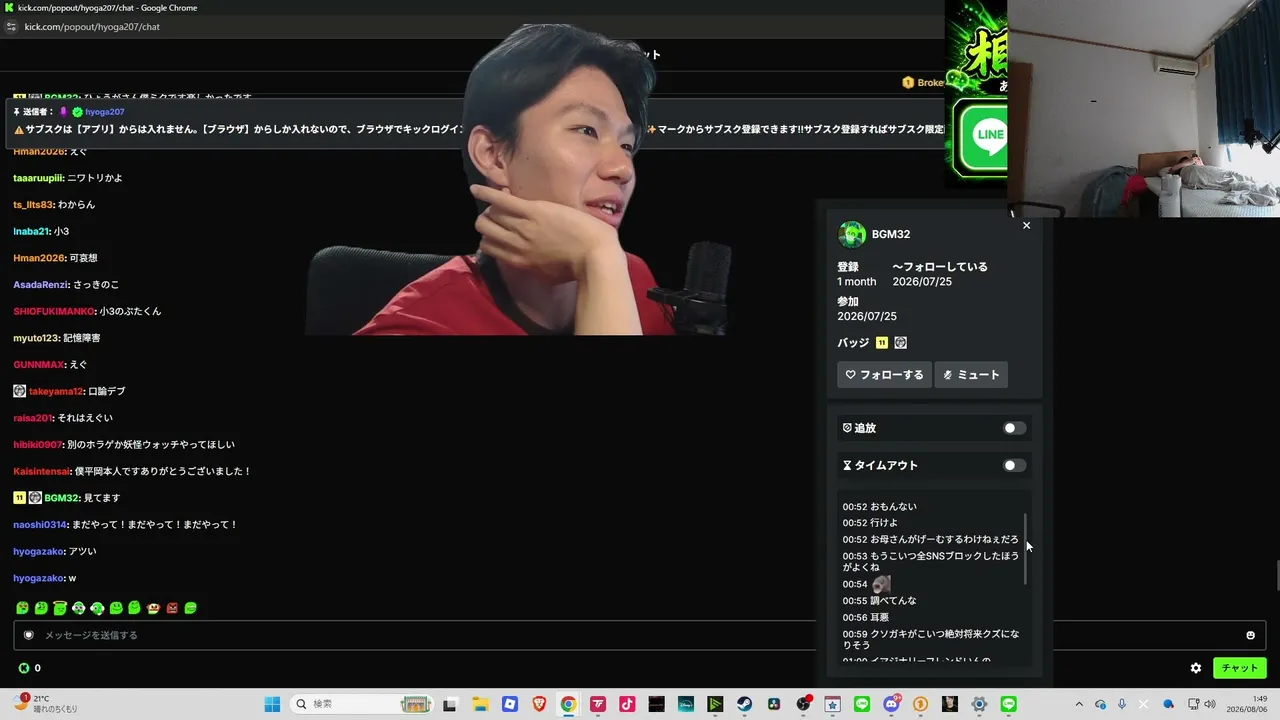
Task: Click the green Kick points icon
Action: click(x=24, y=668)
